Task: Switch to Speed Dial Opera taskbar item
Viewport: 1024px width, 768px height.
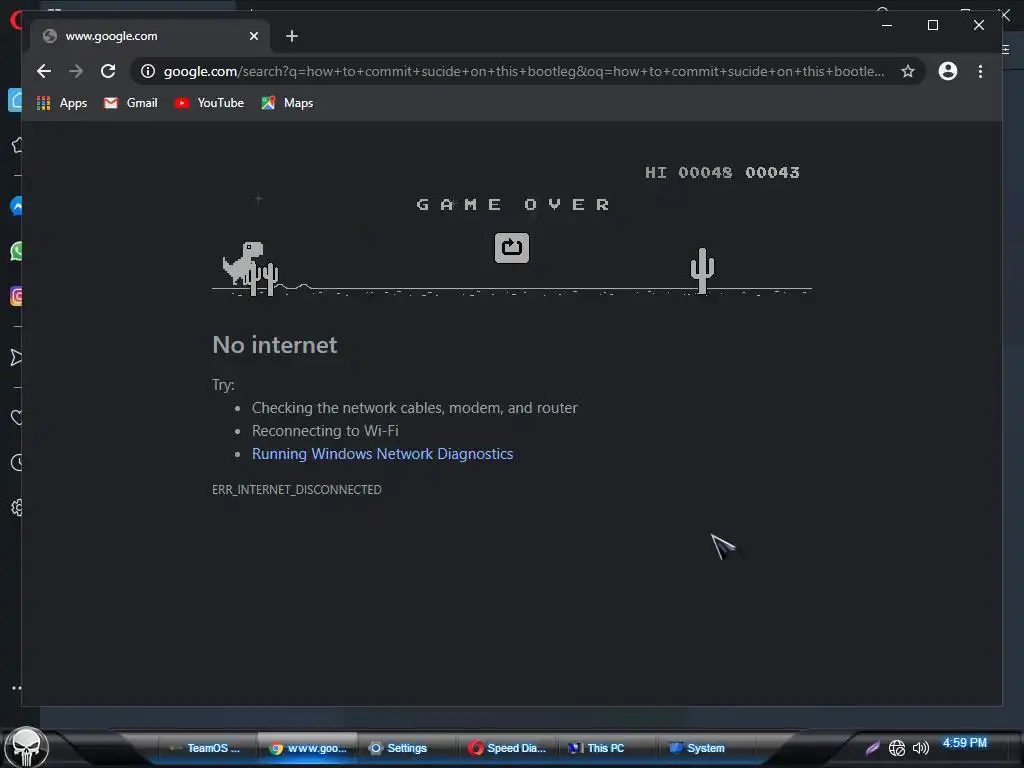Action: tap(507, 748)
